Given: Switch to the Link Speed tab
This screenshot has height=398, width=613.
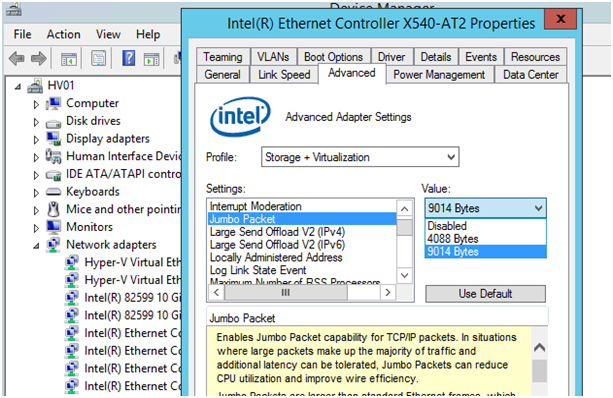Looking at the screenshot, I should tap(284, 75).
